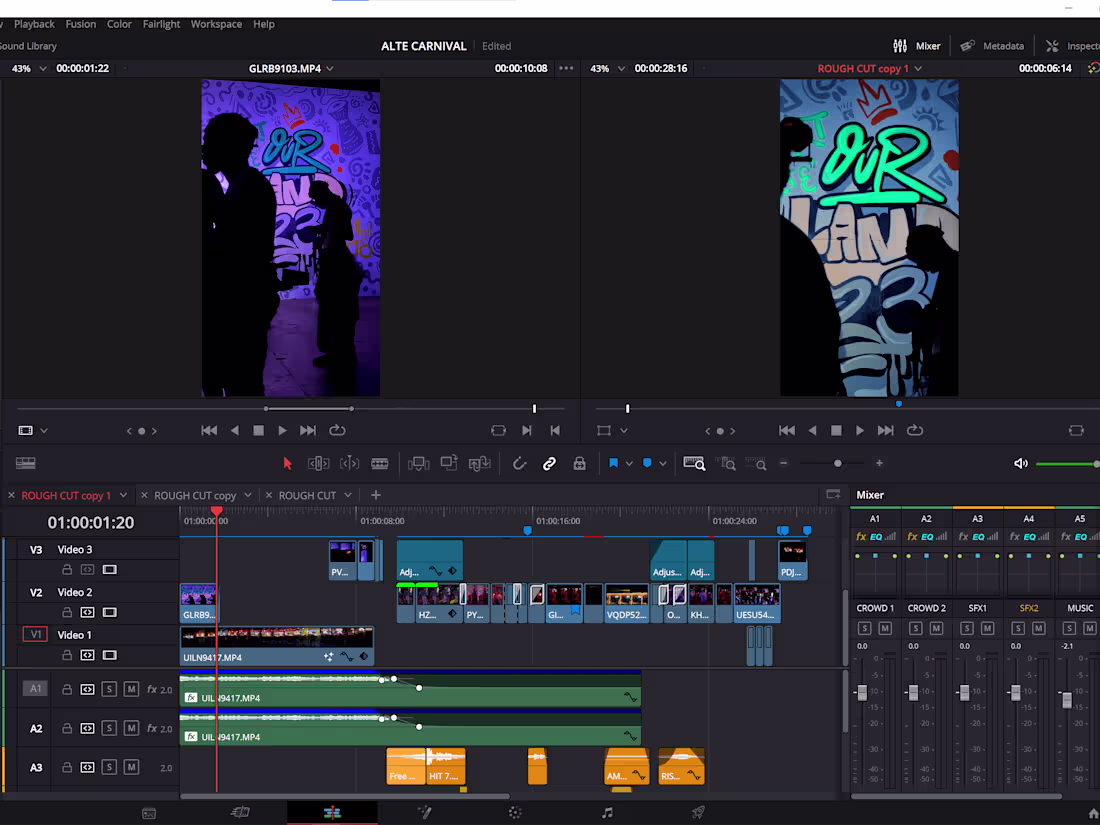Switch to the Color page

coord(514,813)
